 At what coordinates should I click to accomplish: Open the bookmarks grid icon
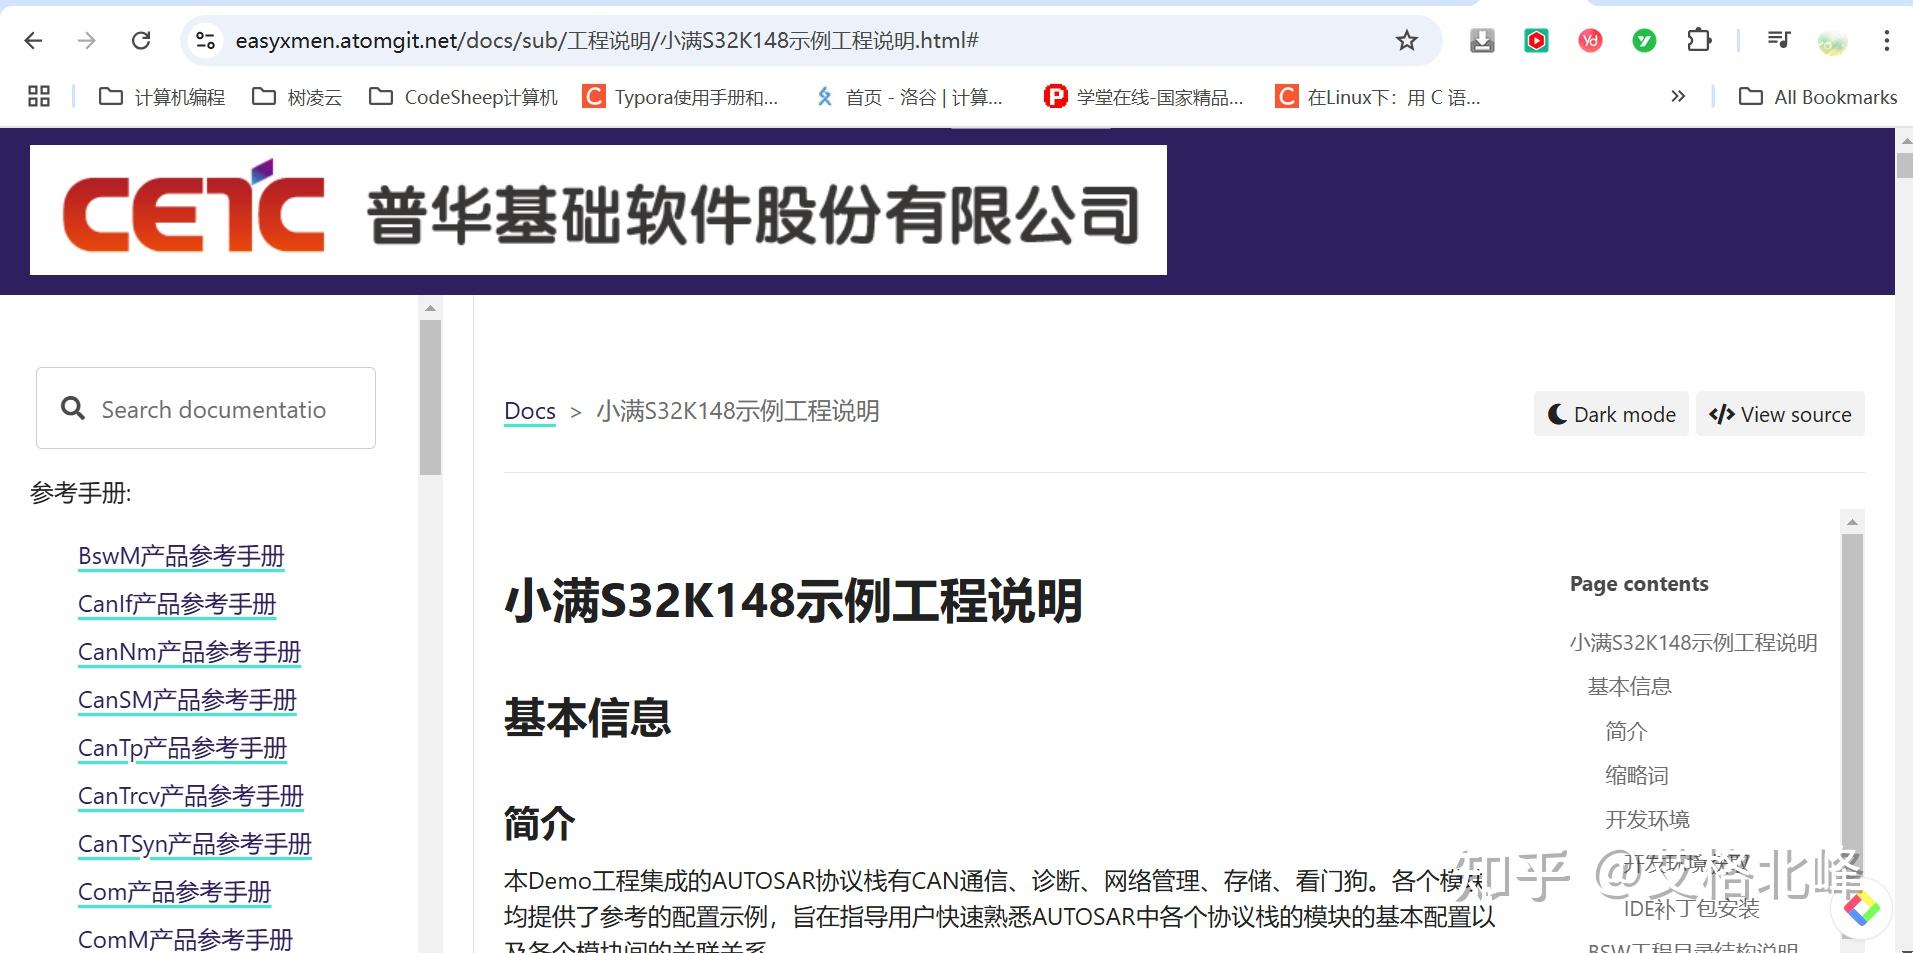tap(39, 96)
